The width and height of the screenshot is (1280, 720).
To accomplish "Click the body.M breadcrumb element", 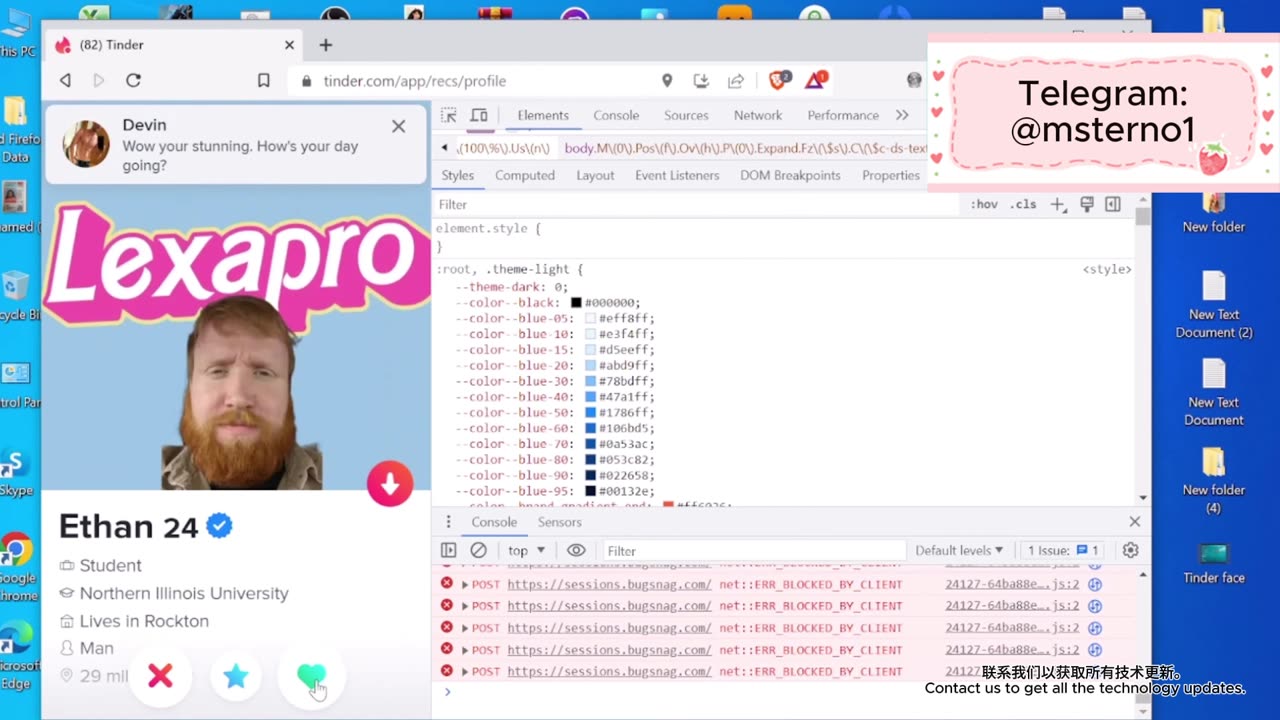I will 746,148.
